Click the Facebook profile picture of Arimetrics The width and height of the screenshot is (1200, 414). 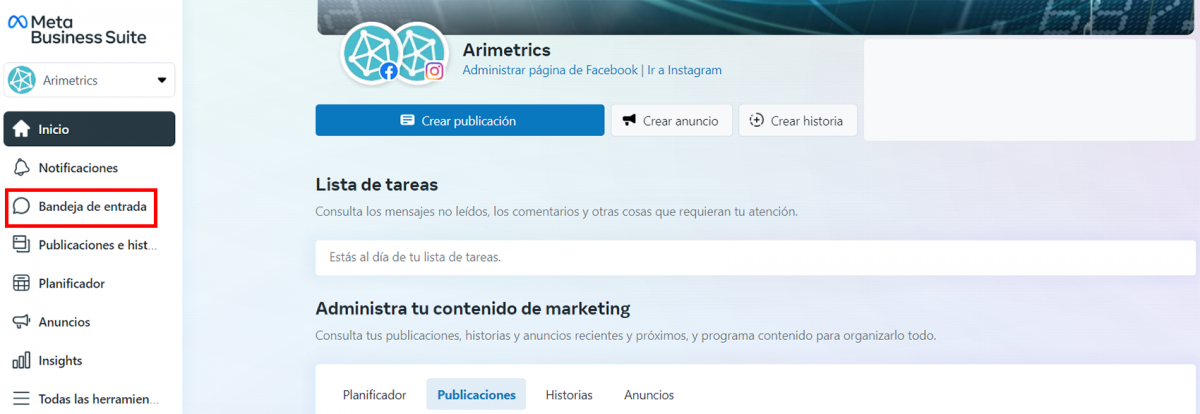coord(369,52)
